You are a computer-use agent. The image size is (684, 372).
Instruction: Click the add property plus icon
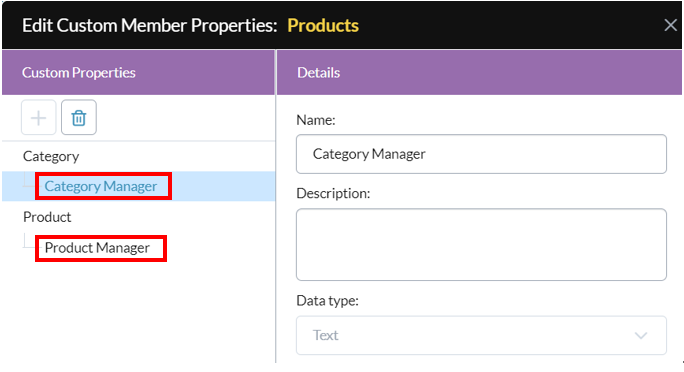39,118
